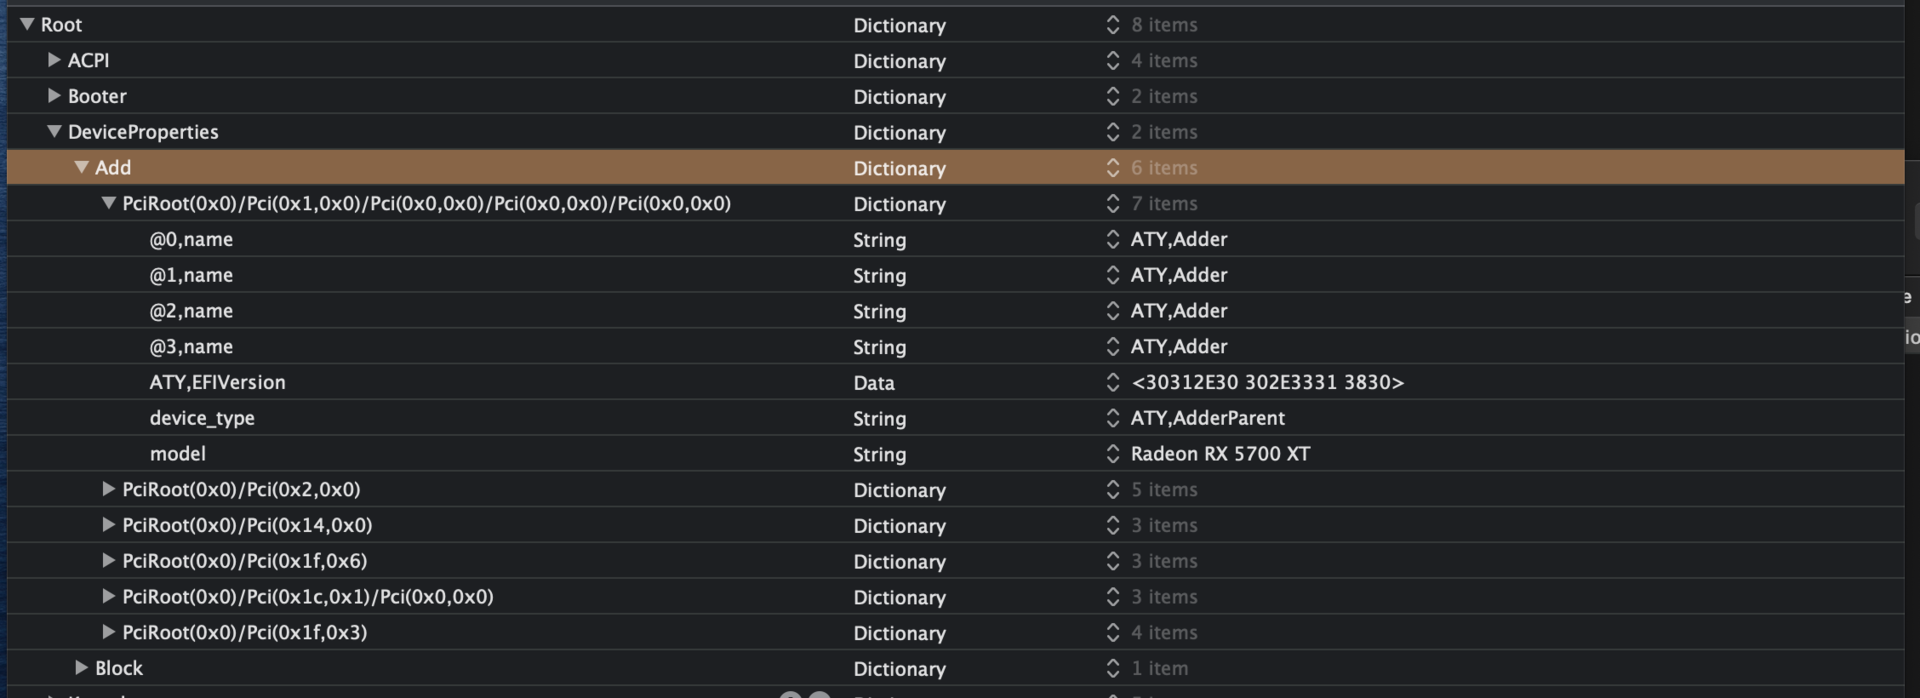This screenshot has height=698, width=1920.
Task: Expand the PciRoot(0x0)/Pci(0x14,0x0) entry
Action: coord(108,525)
